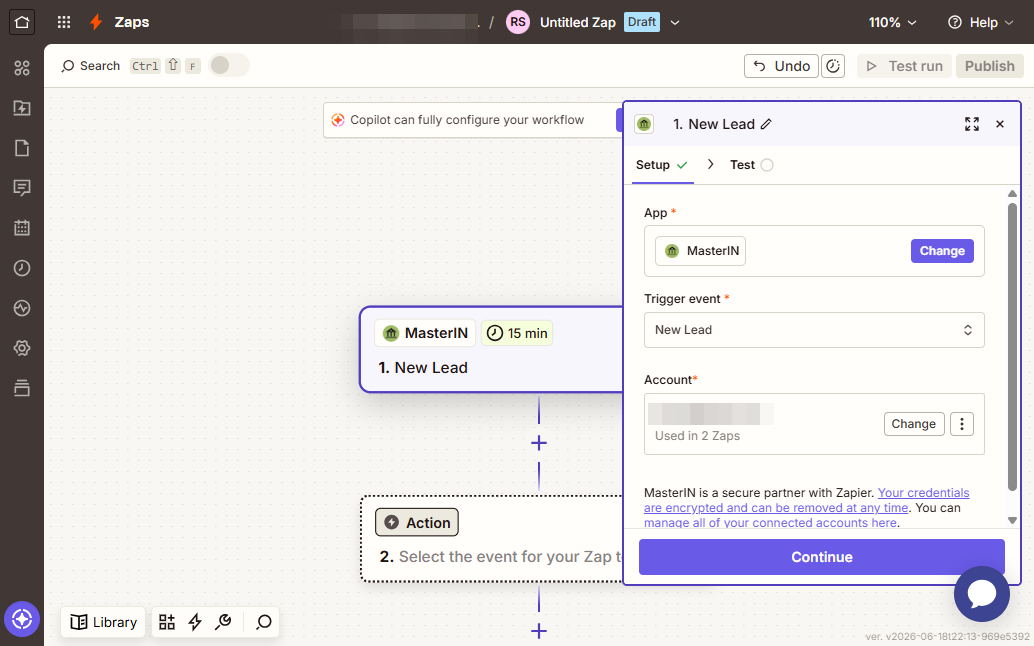The image size is (1034, 646).
Task: Click the scrollbar up arrow in the panel
Action: pyautogui.click(x=1012, y=194)
